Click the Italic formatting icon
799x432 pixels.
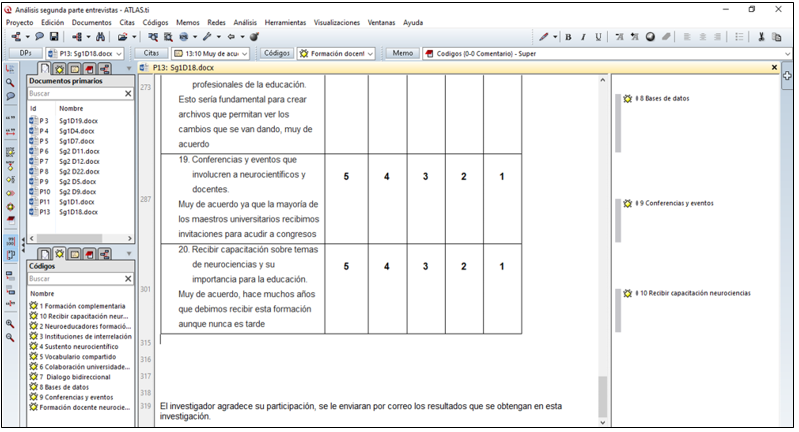pyautogui.click(x=582, y=37)
